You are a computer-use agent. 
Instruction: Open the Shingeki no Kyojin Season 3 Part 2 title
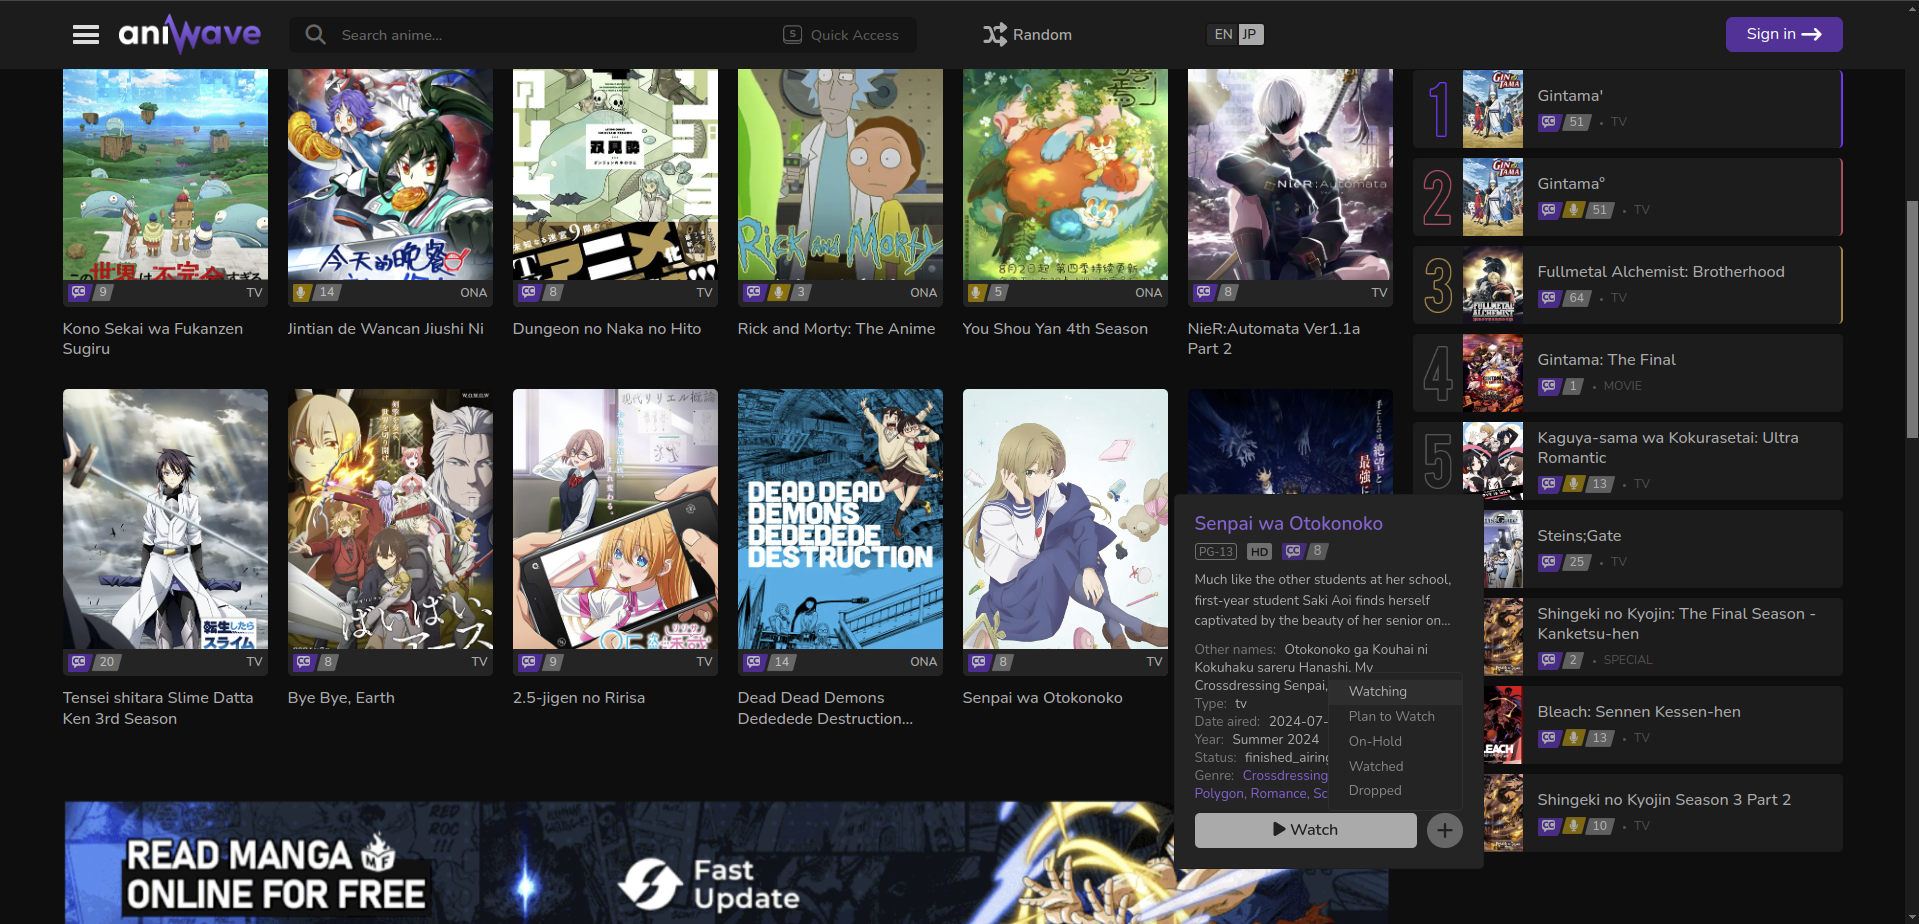pyautogui.click(x=1664, y=800)
